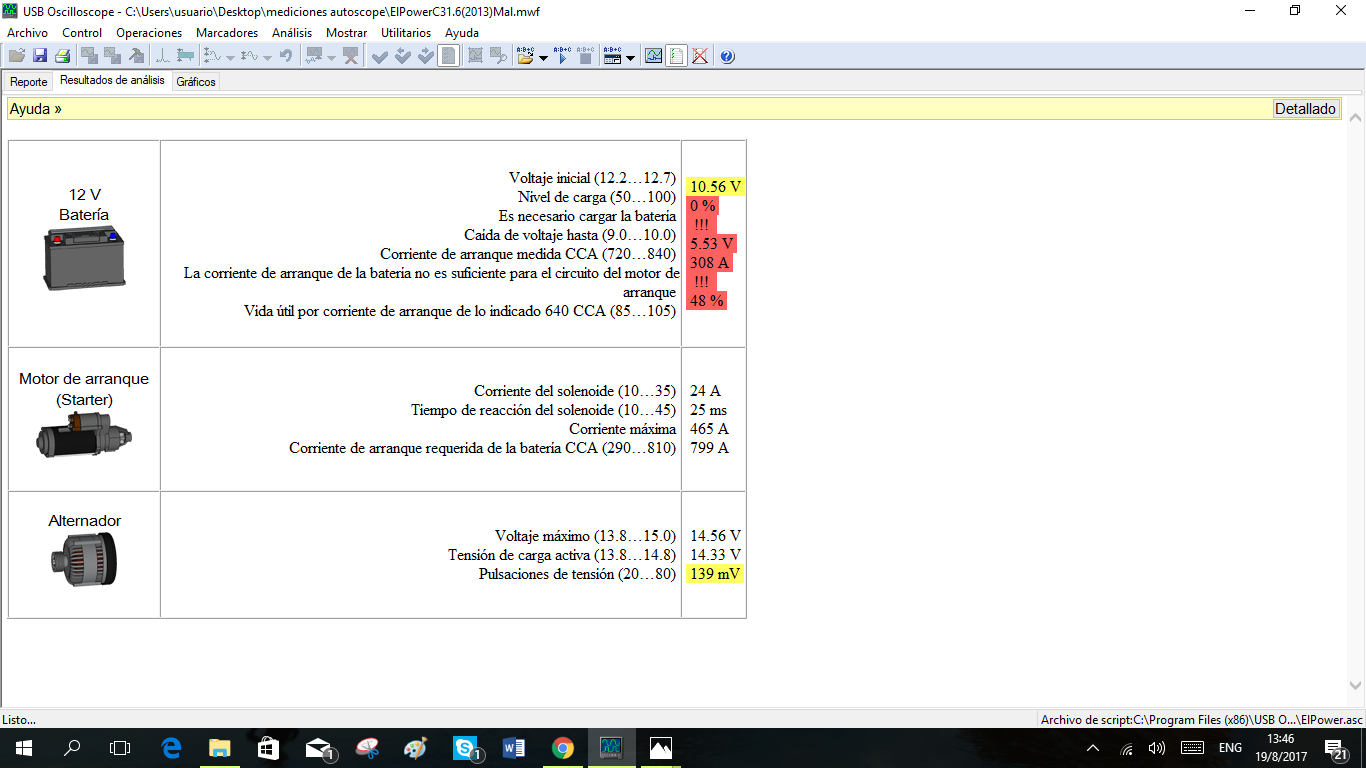Click the A:B+C script window icon
The image size is (1366, 768).
click(612, 56)
